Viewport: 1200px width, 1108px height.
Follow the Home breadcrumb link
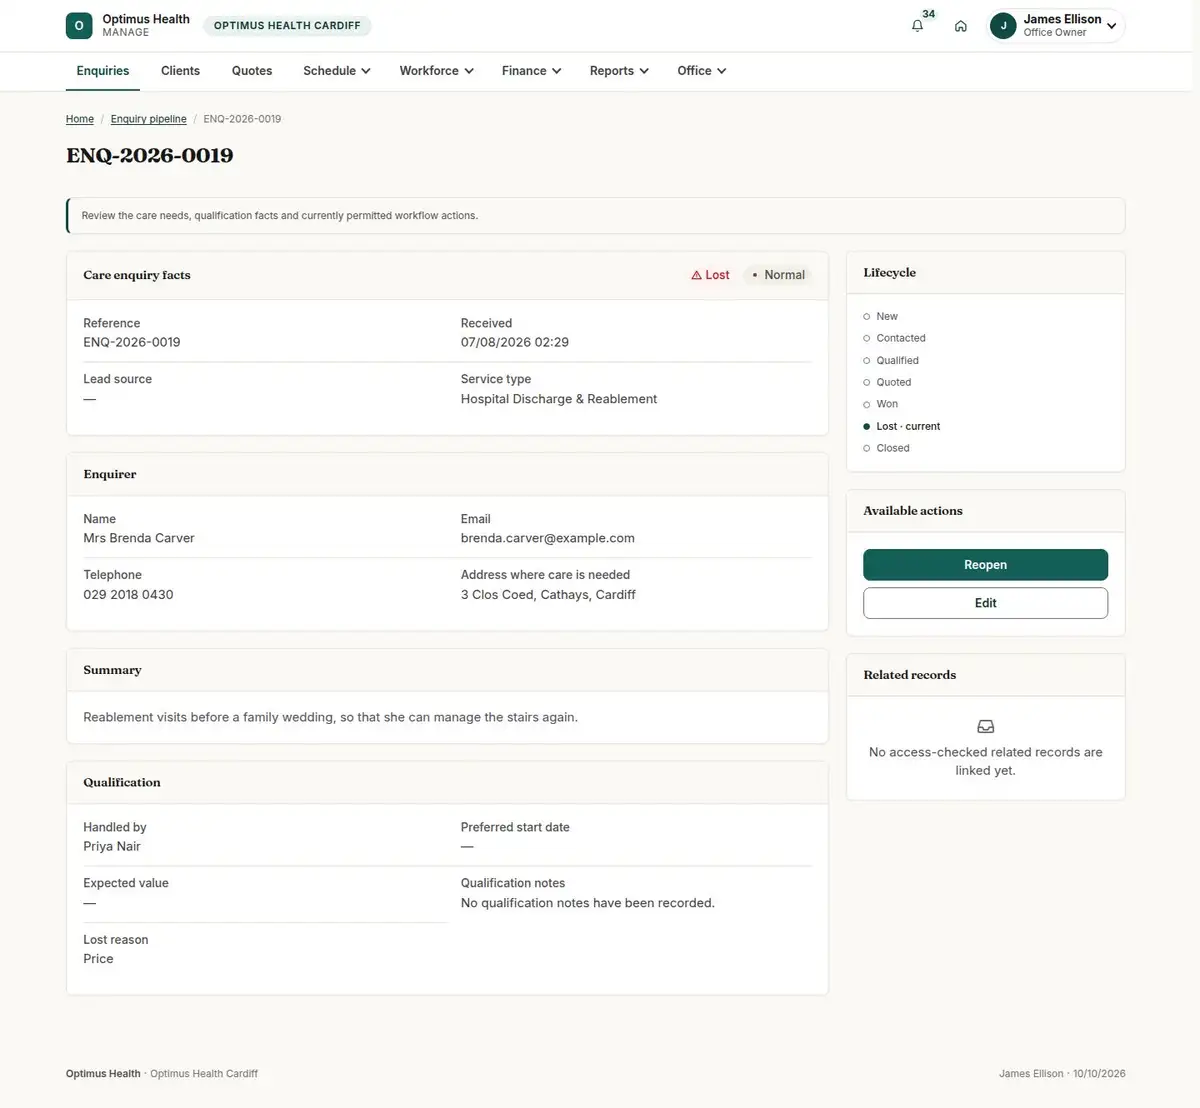[x=80, y=119]
